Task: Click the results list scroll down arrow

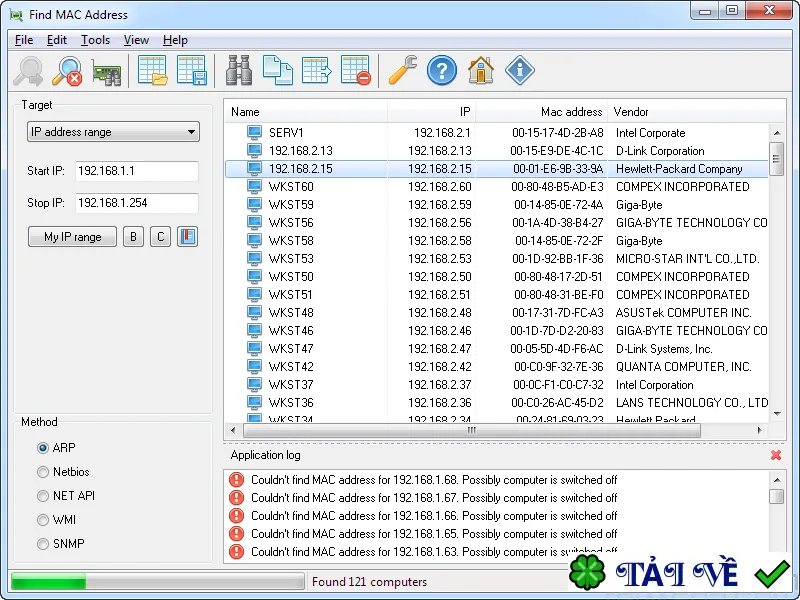Action: [x=777, y=414]
